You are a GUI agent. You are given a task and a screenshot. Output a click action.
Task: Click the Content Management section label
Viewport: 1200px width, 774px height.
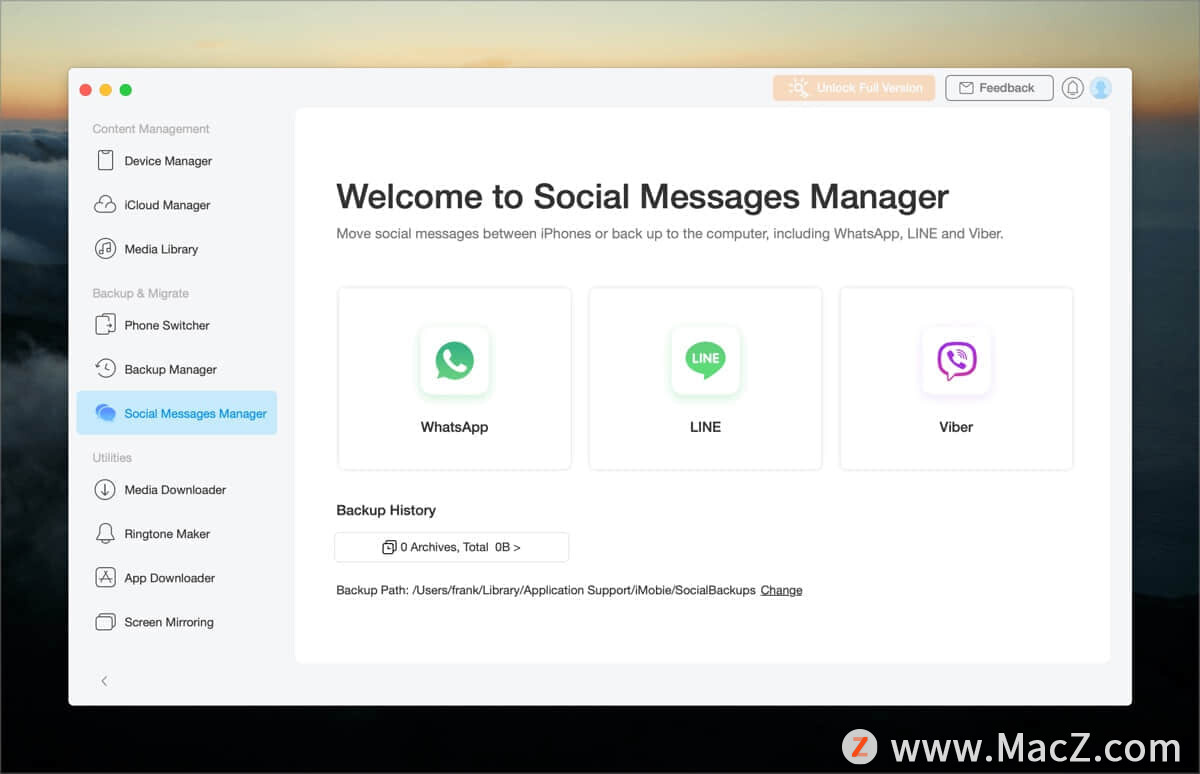pos(151,129)
